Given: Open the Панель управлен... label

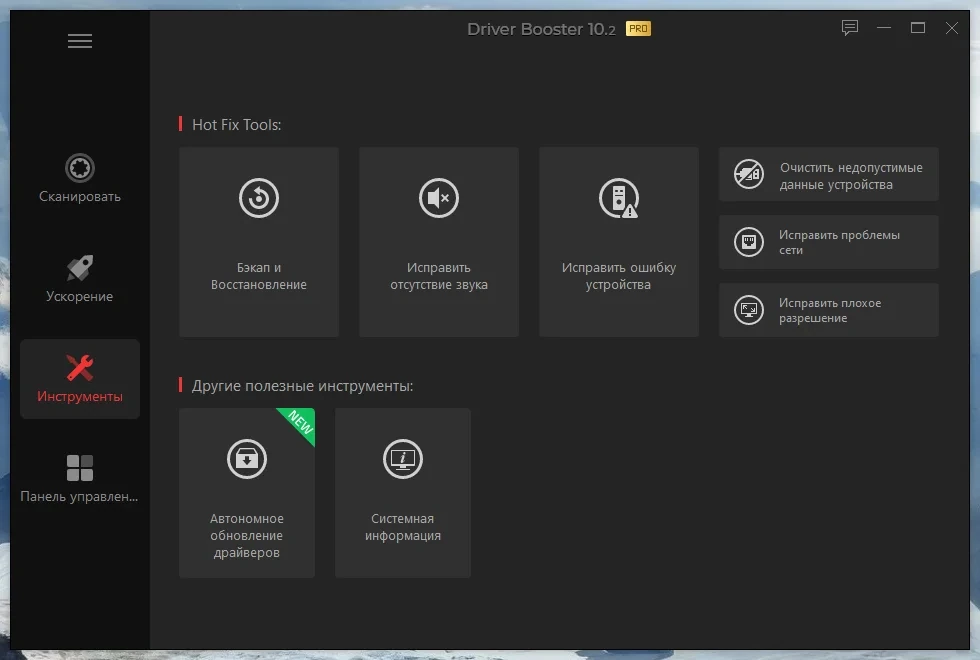Looking at the screenshot, I should (x=79, y=496).
